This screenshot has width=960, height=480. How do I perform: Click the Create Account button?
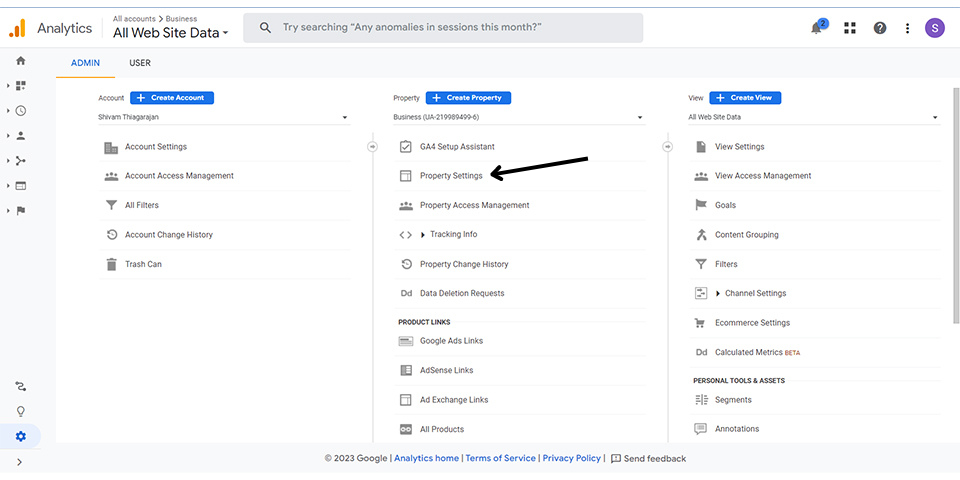coord(172,98)
